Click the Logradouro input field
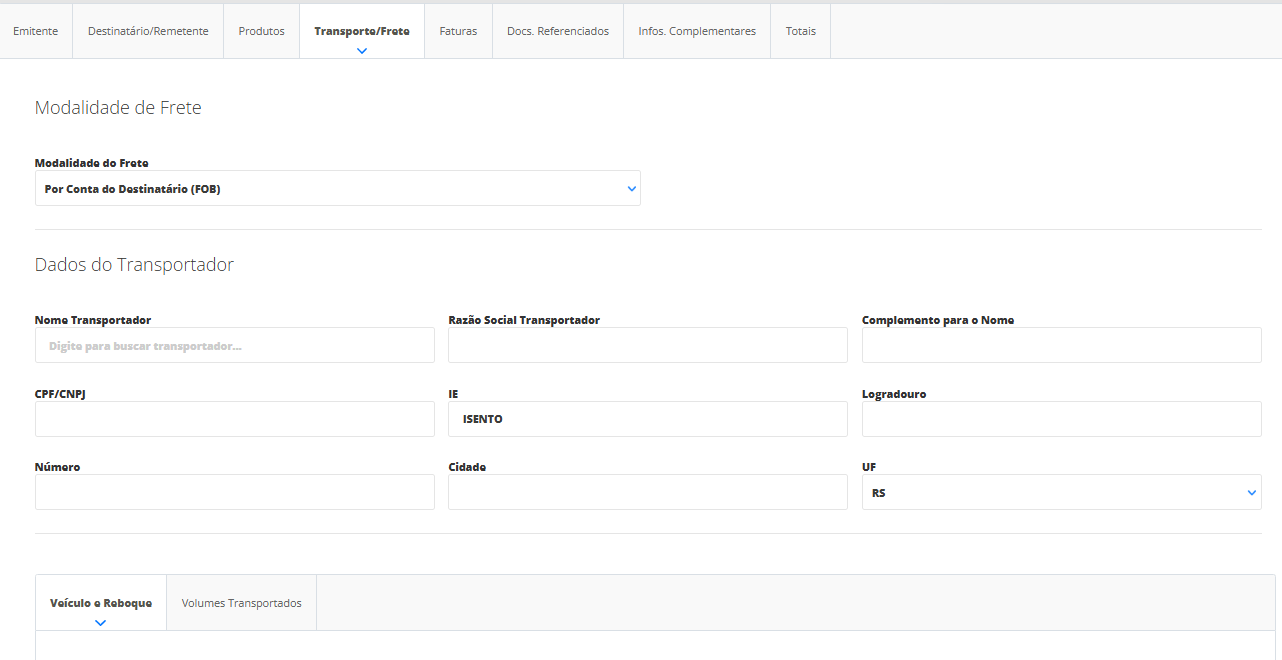This screenshot has height=660, width=1282. click(1061, 419)
